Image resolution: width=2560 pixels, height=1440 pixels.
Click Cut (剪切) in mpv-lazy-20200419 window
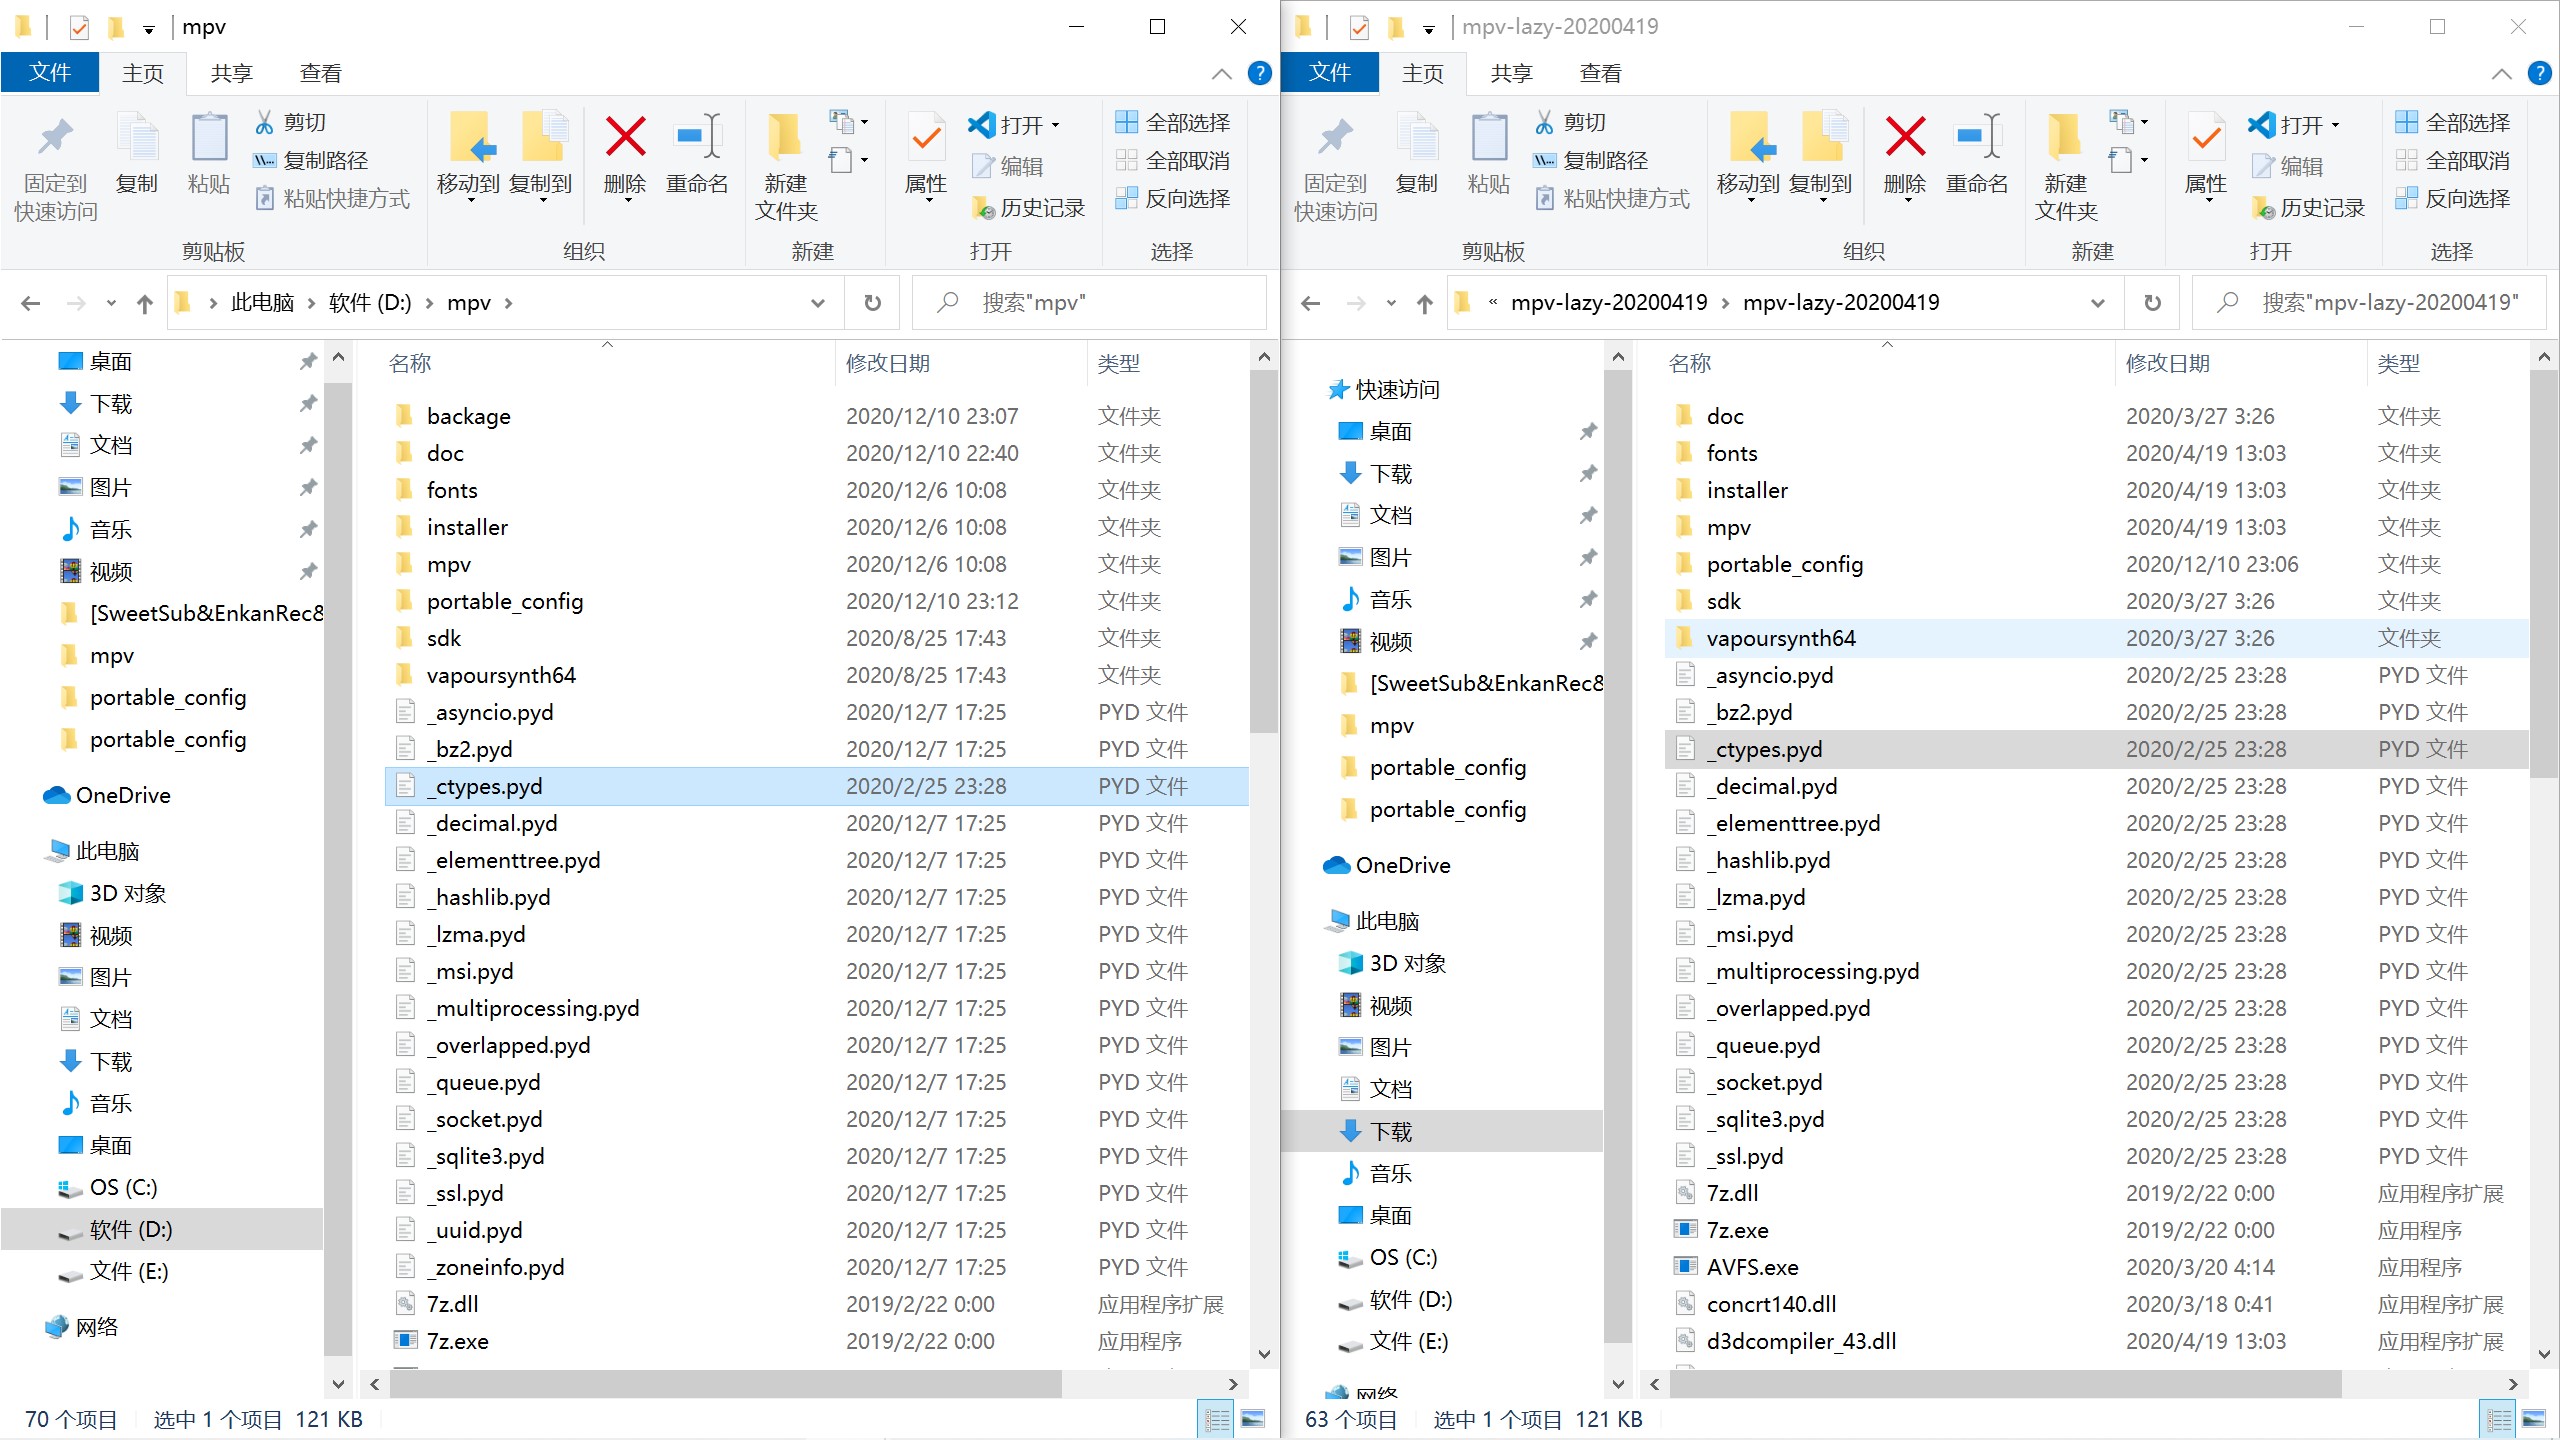point(1571,122)
